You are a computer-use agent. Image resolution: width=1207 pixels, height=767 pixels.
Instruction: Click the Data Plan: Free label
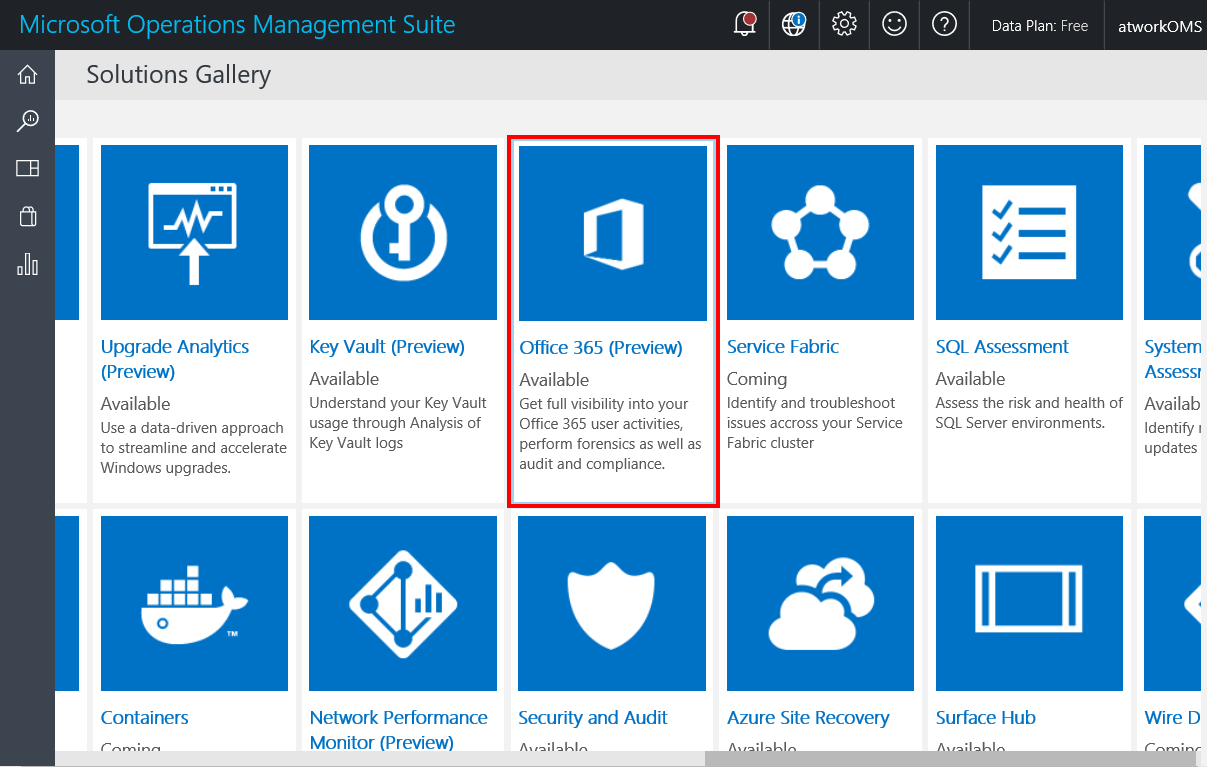[1039, 26]
